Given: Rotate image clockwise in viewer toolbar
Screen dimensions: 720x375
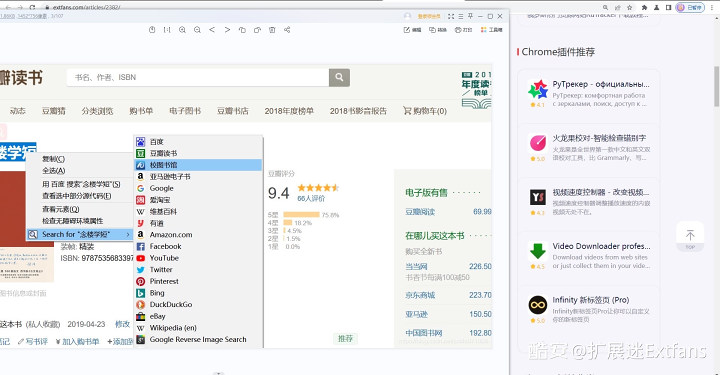Looking at the screenshot, I should [x=257, y=30].
